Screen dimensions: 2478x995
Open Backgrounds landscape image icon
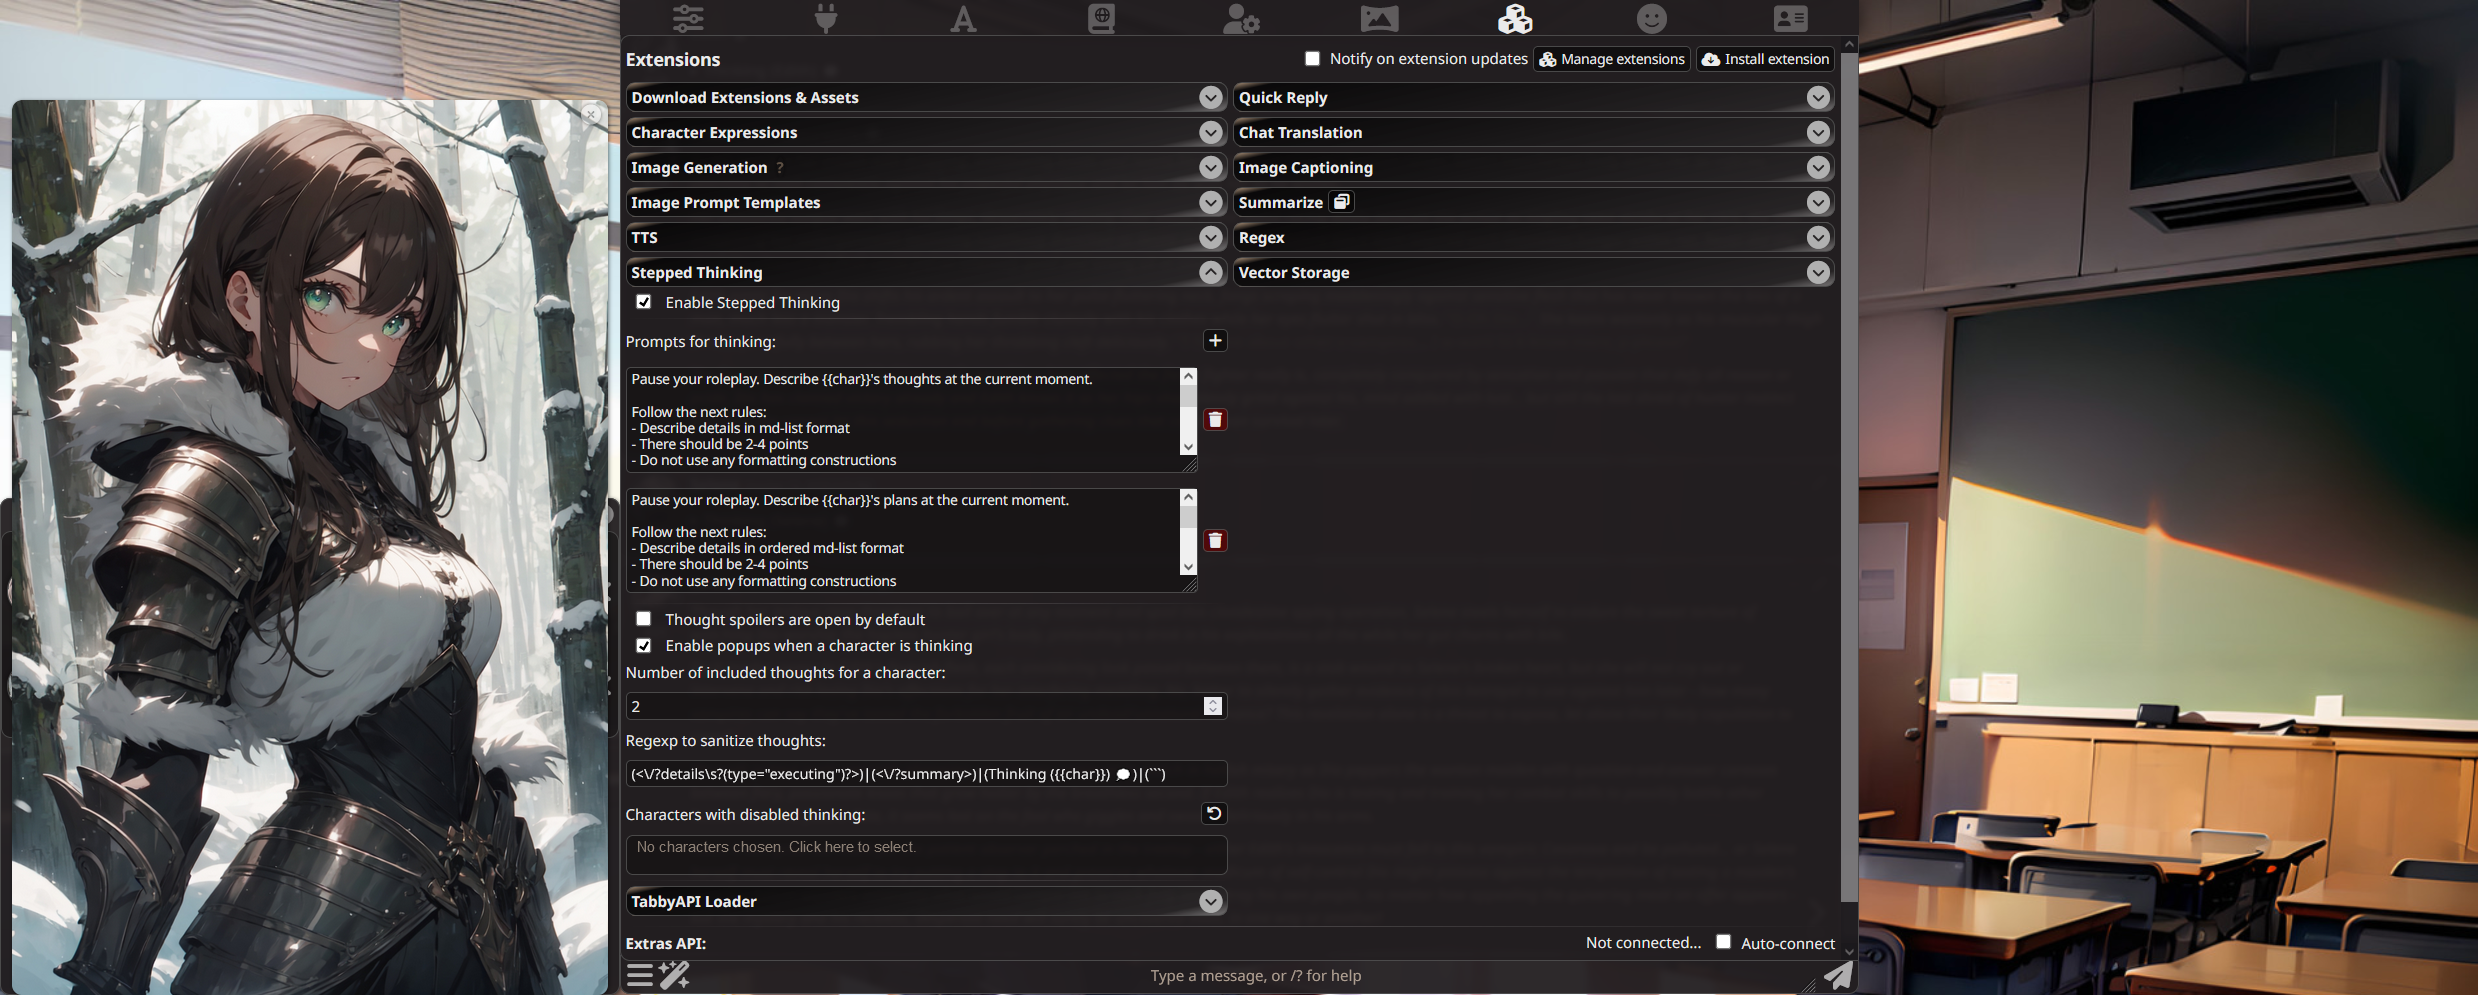pyautogui.click(x=1379, y=18)
